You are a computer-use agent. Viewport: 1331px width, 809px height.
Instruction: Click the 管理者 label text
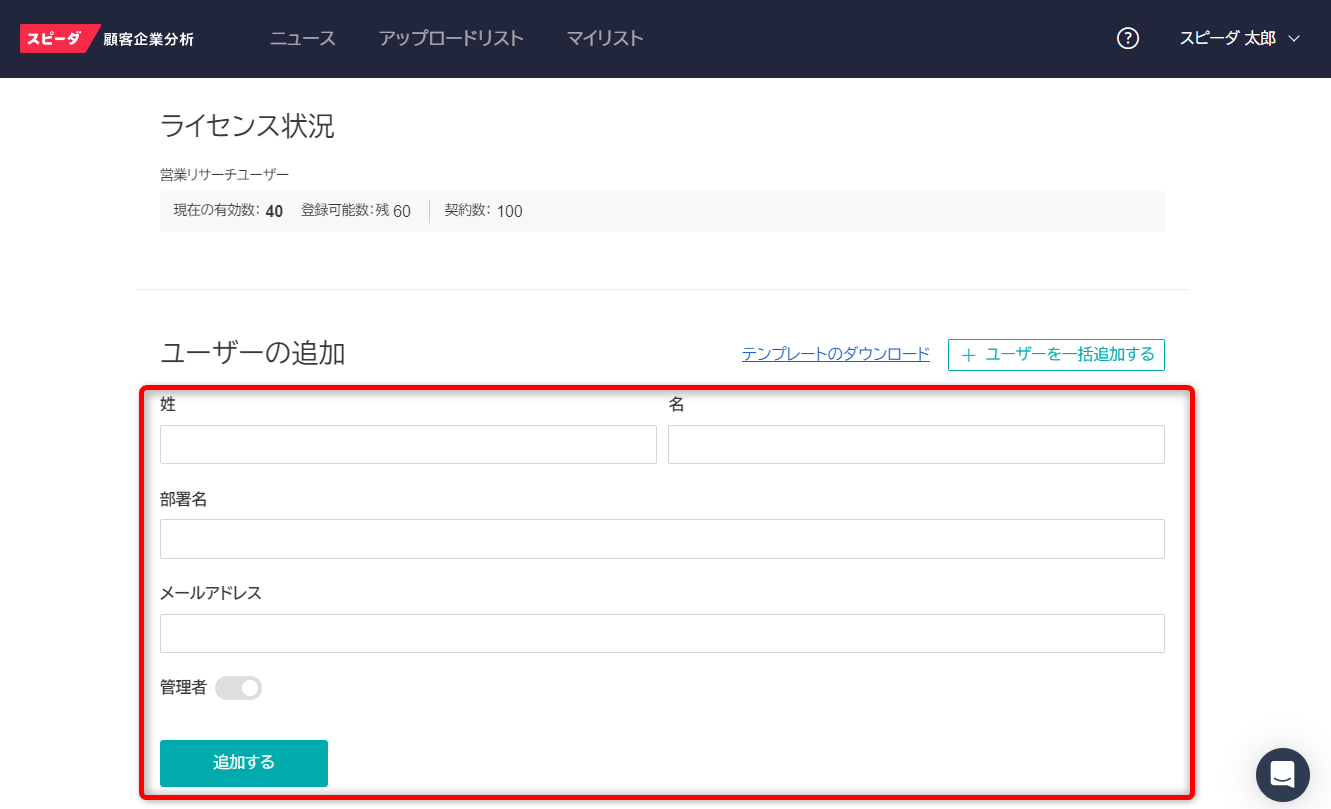(183, 688)
